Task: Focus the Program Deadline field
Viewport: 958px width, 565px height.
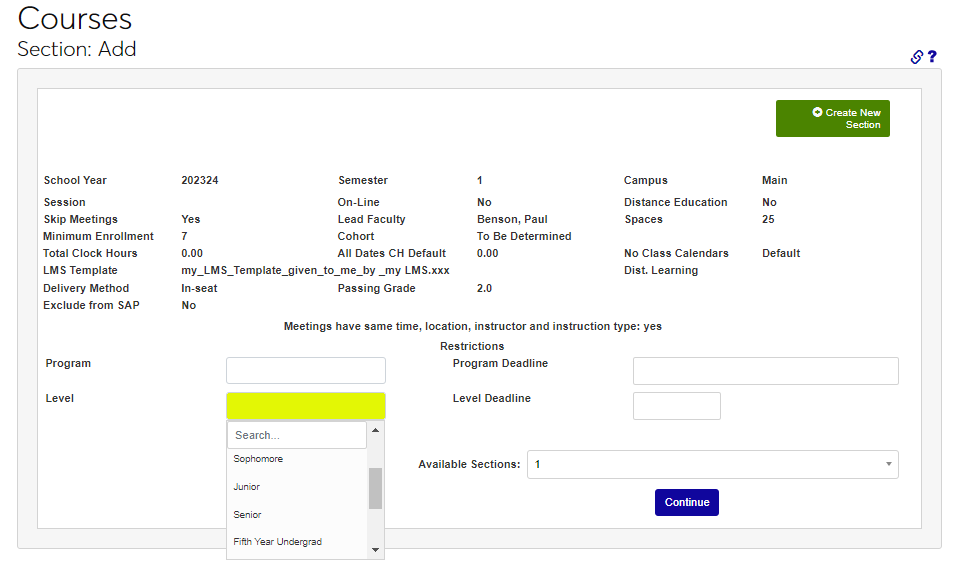Action: [x=765, y=370]
